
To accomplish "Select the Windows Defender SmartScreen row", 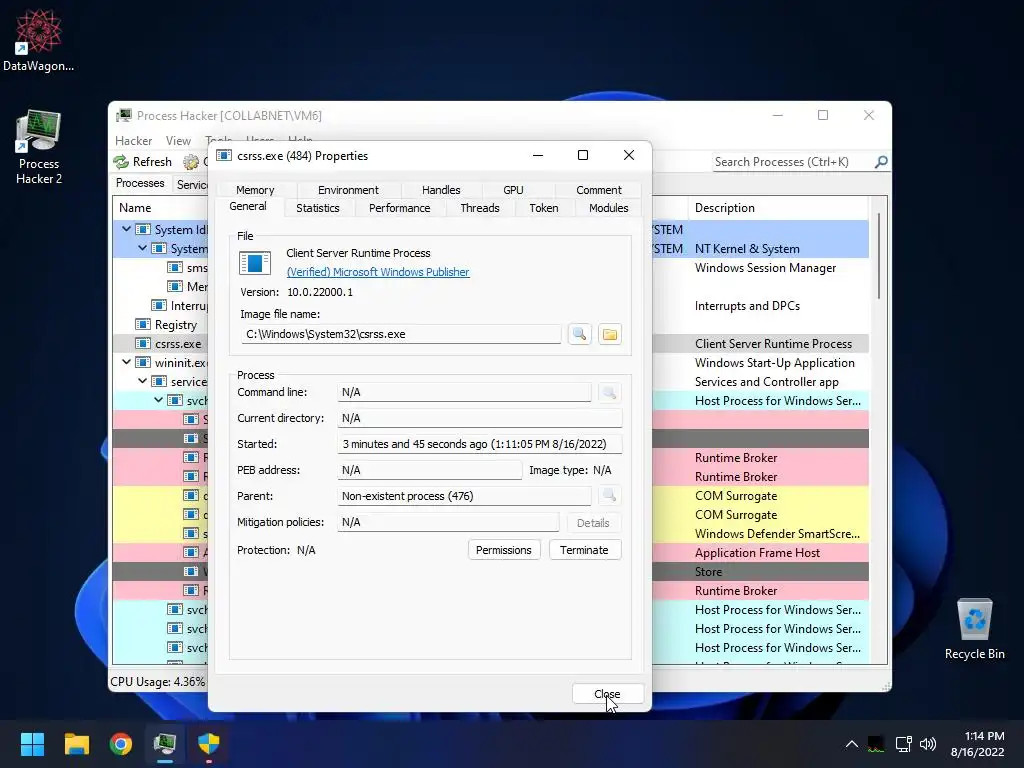I will coord(776,534).
